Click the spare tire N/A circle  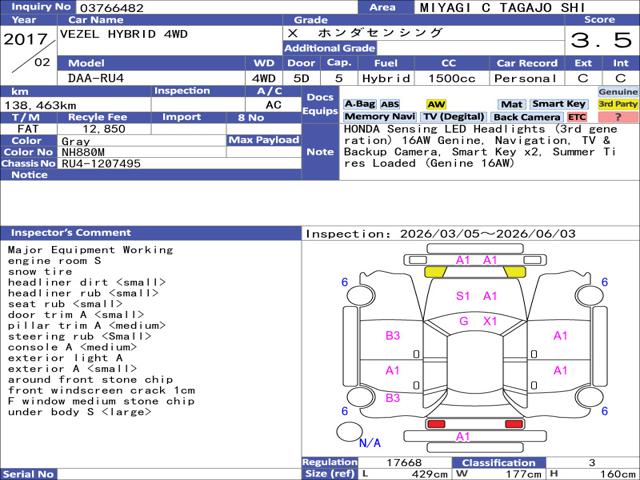(349, 432)
